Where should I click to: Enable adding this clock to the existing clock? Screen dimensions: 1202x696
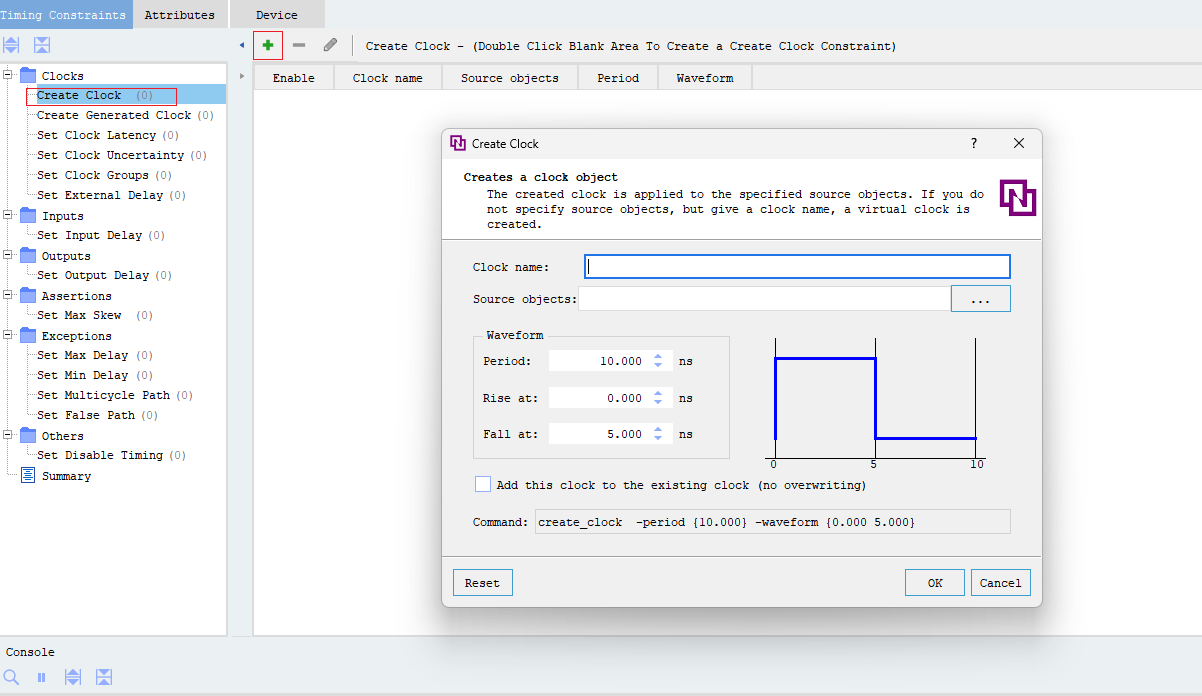coord(483,484)
